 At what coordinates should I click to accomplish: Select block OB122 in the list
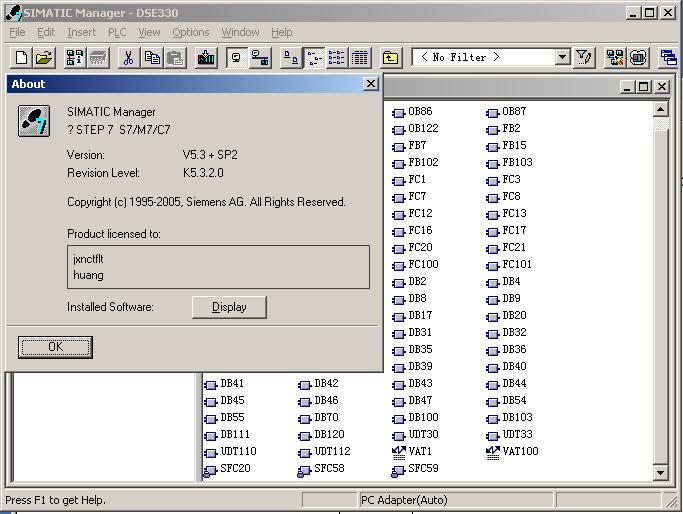pyautogui.click(x=422, y=129)
